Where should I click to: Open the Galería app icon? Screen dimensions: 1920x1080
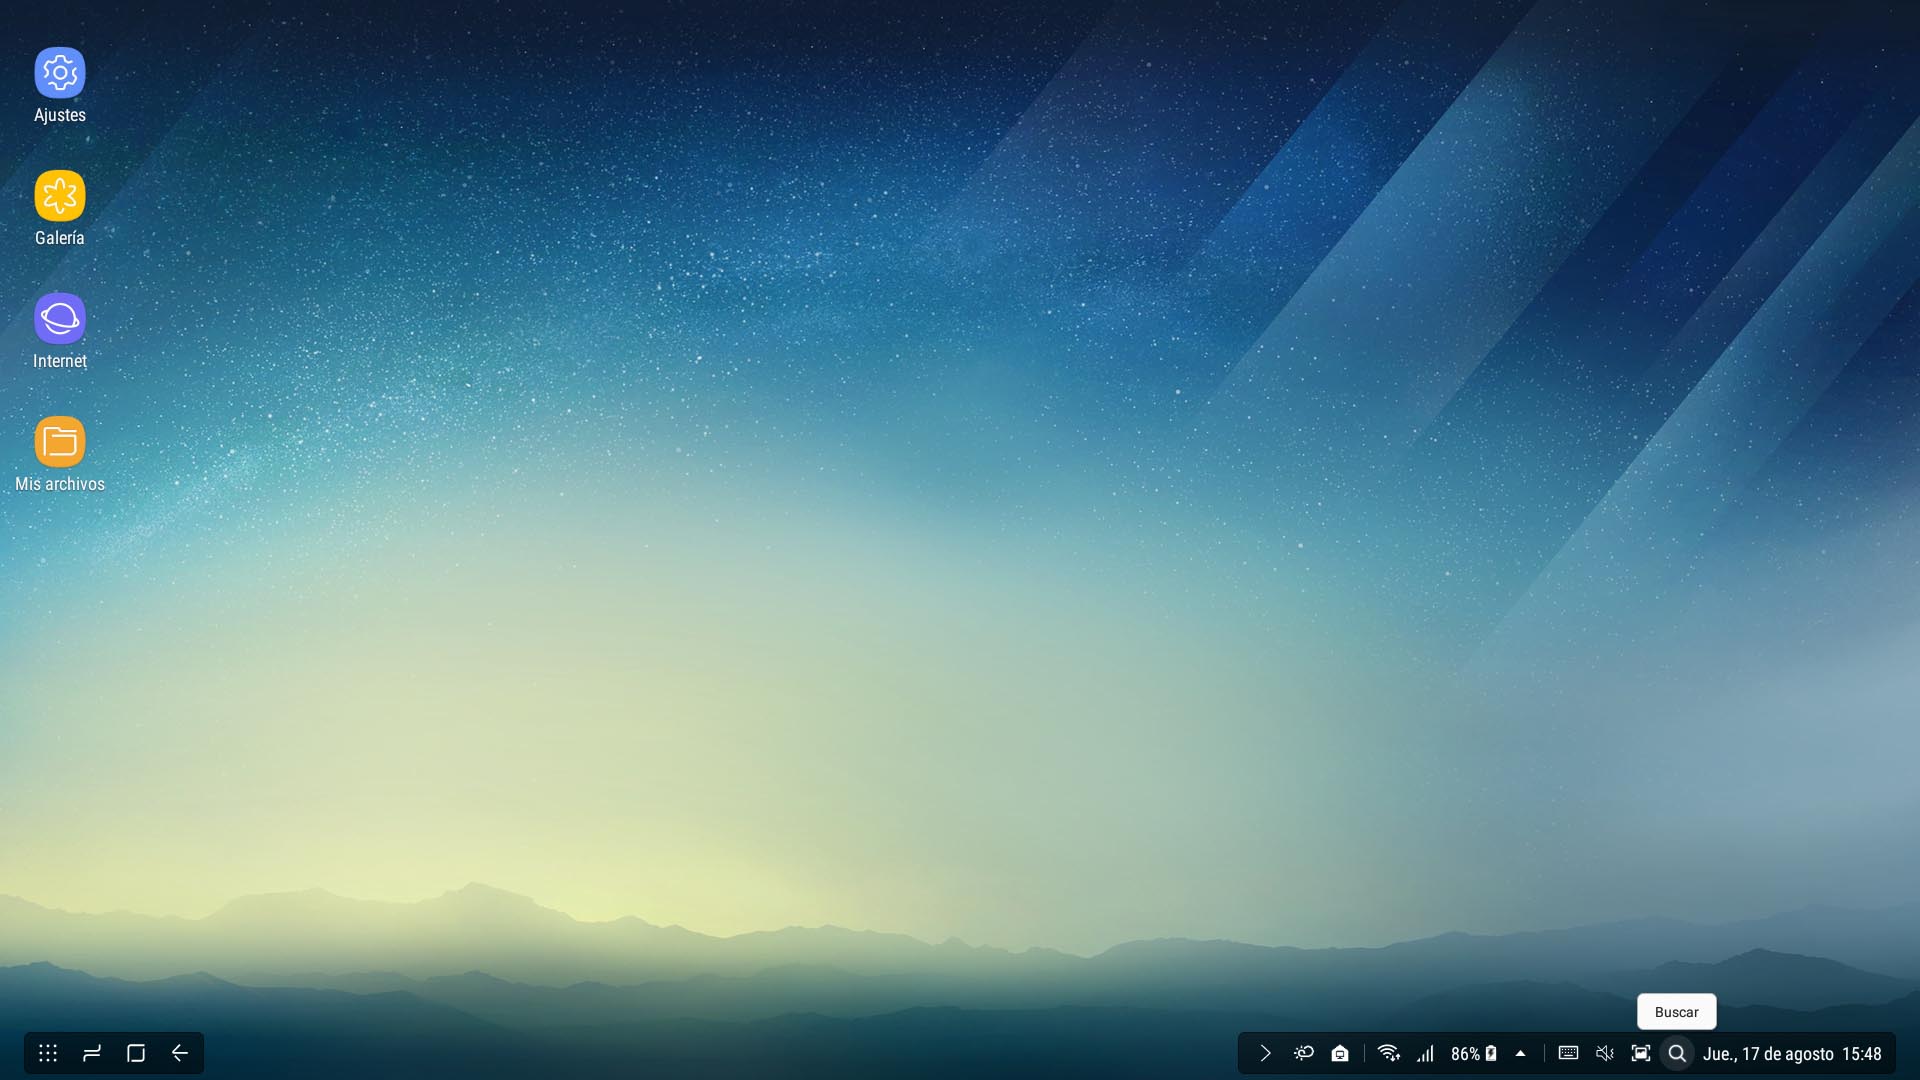[60, 195]
